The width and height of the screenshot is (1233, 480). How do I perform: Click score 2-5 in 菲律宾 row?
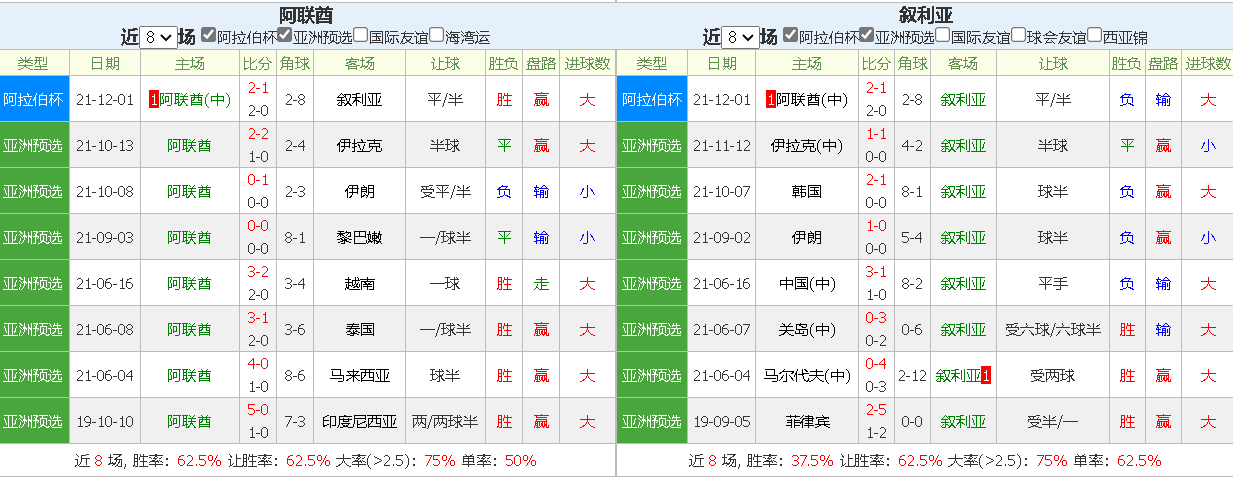point(877,410)
